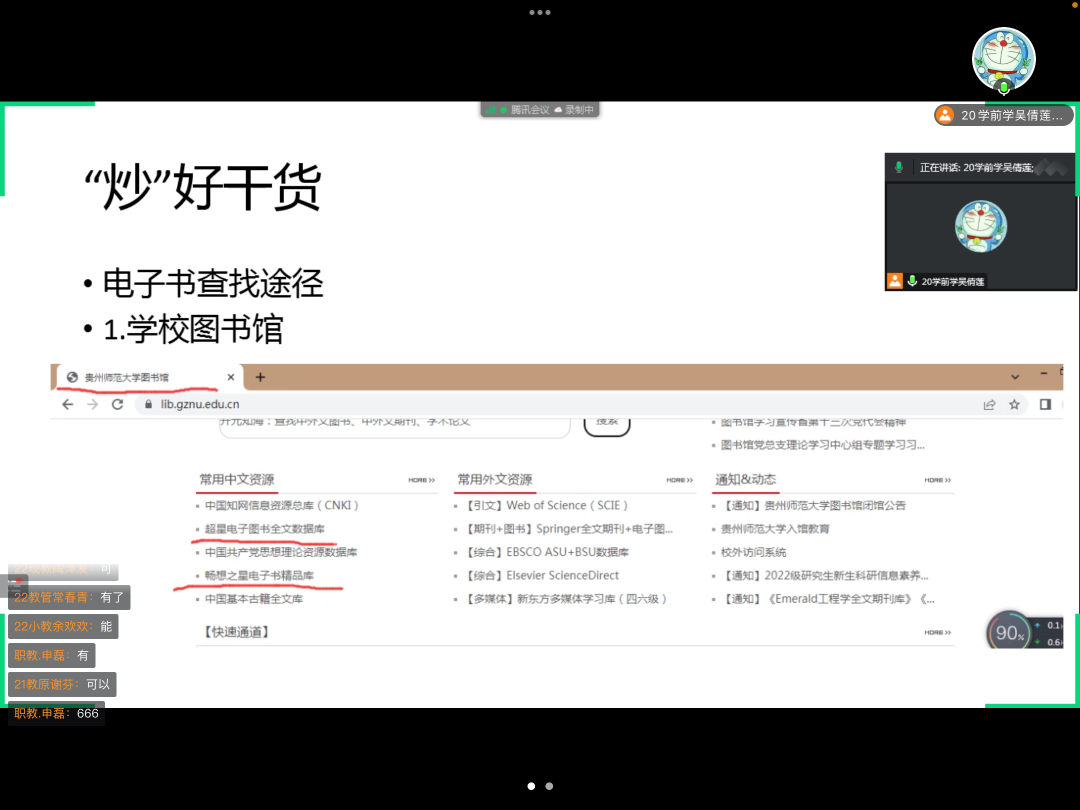Expand MORE next to 常用外文资源

679,480
